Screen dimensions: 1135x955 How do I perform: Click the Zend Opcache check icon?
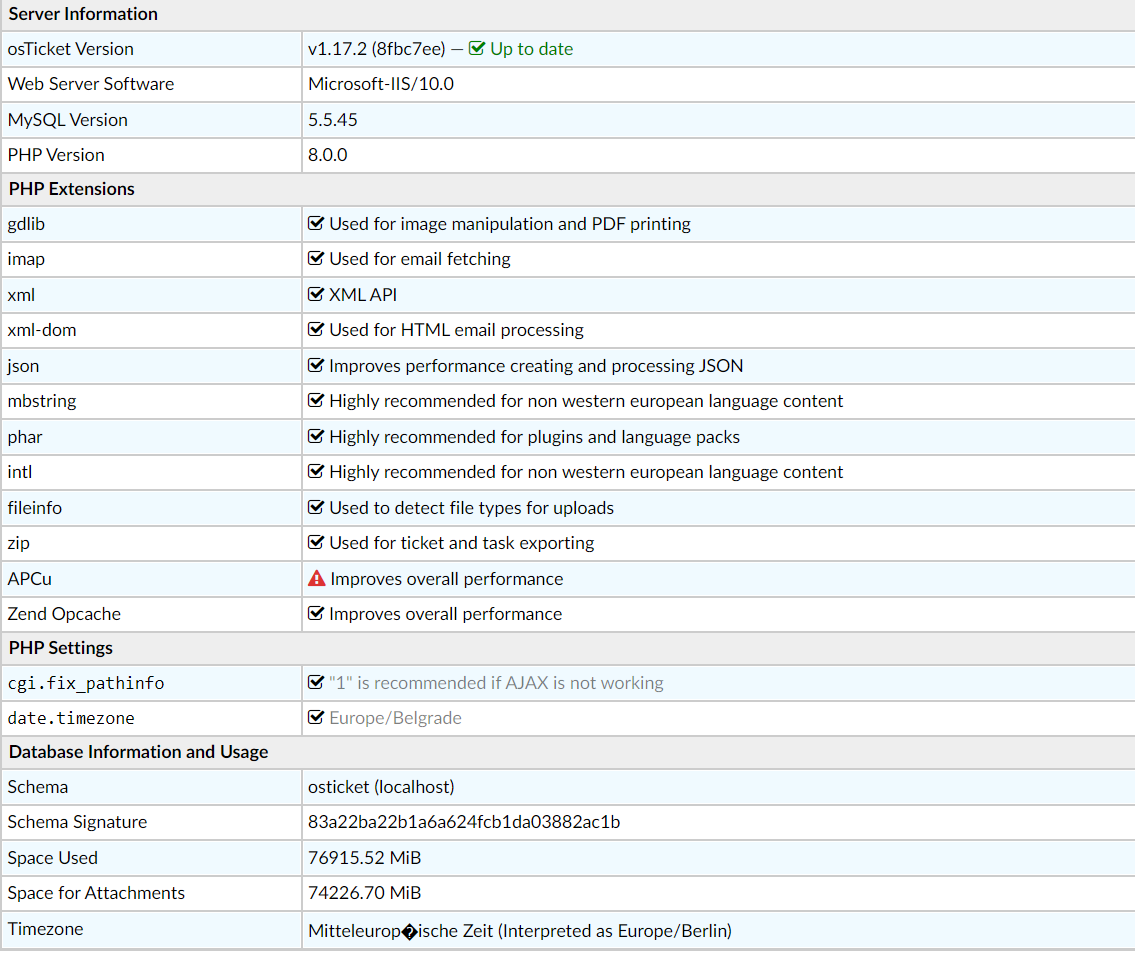316,614
